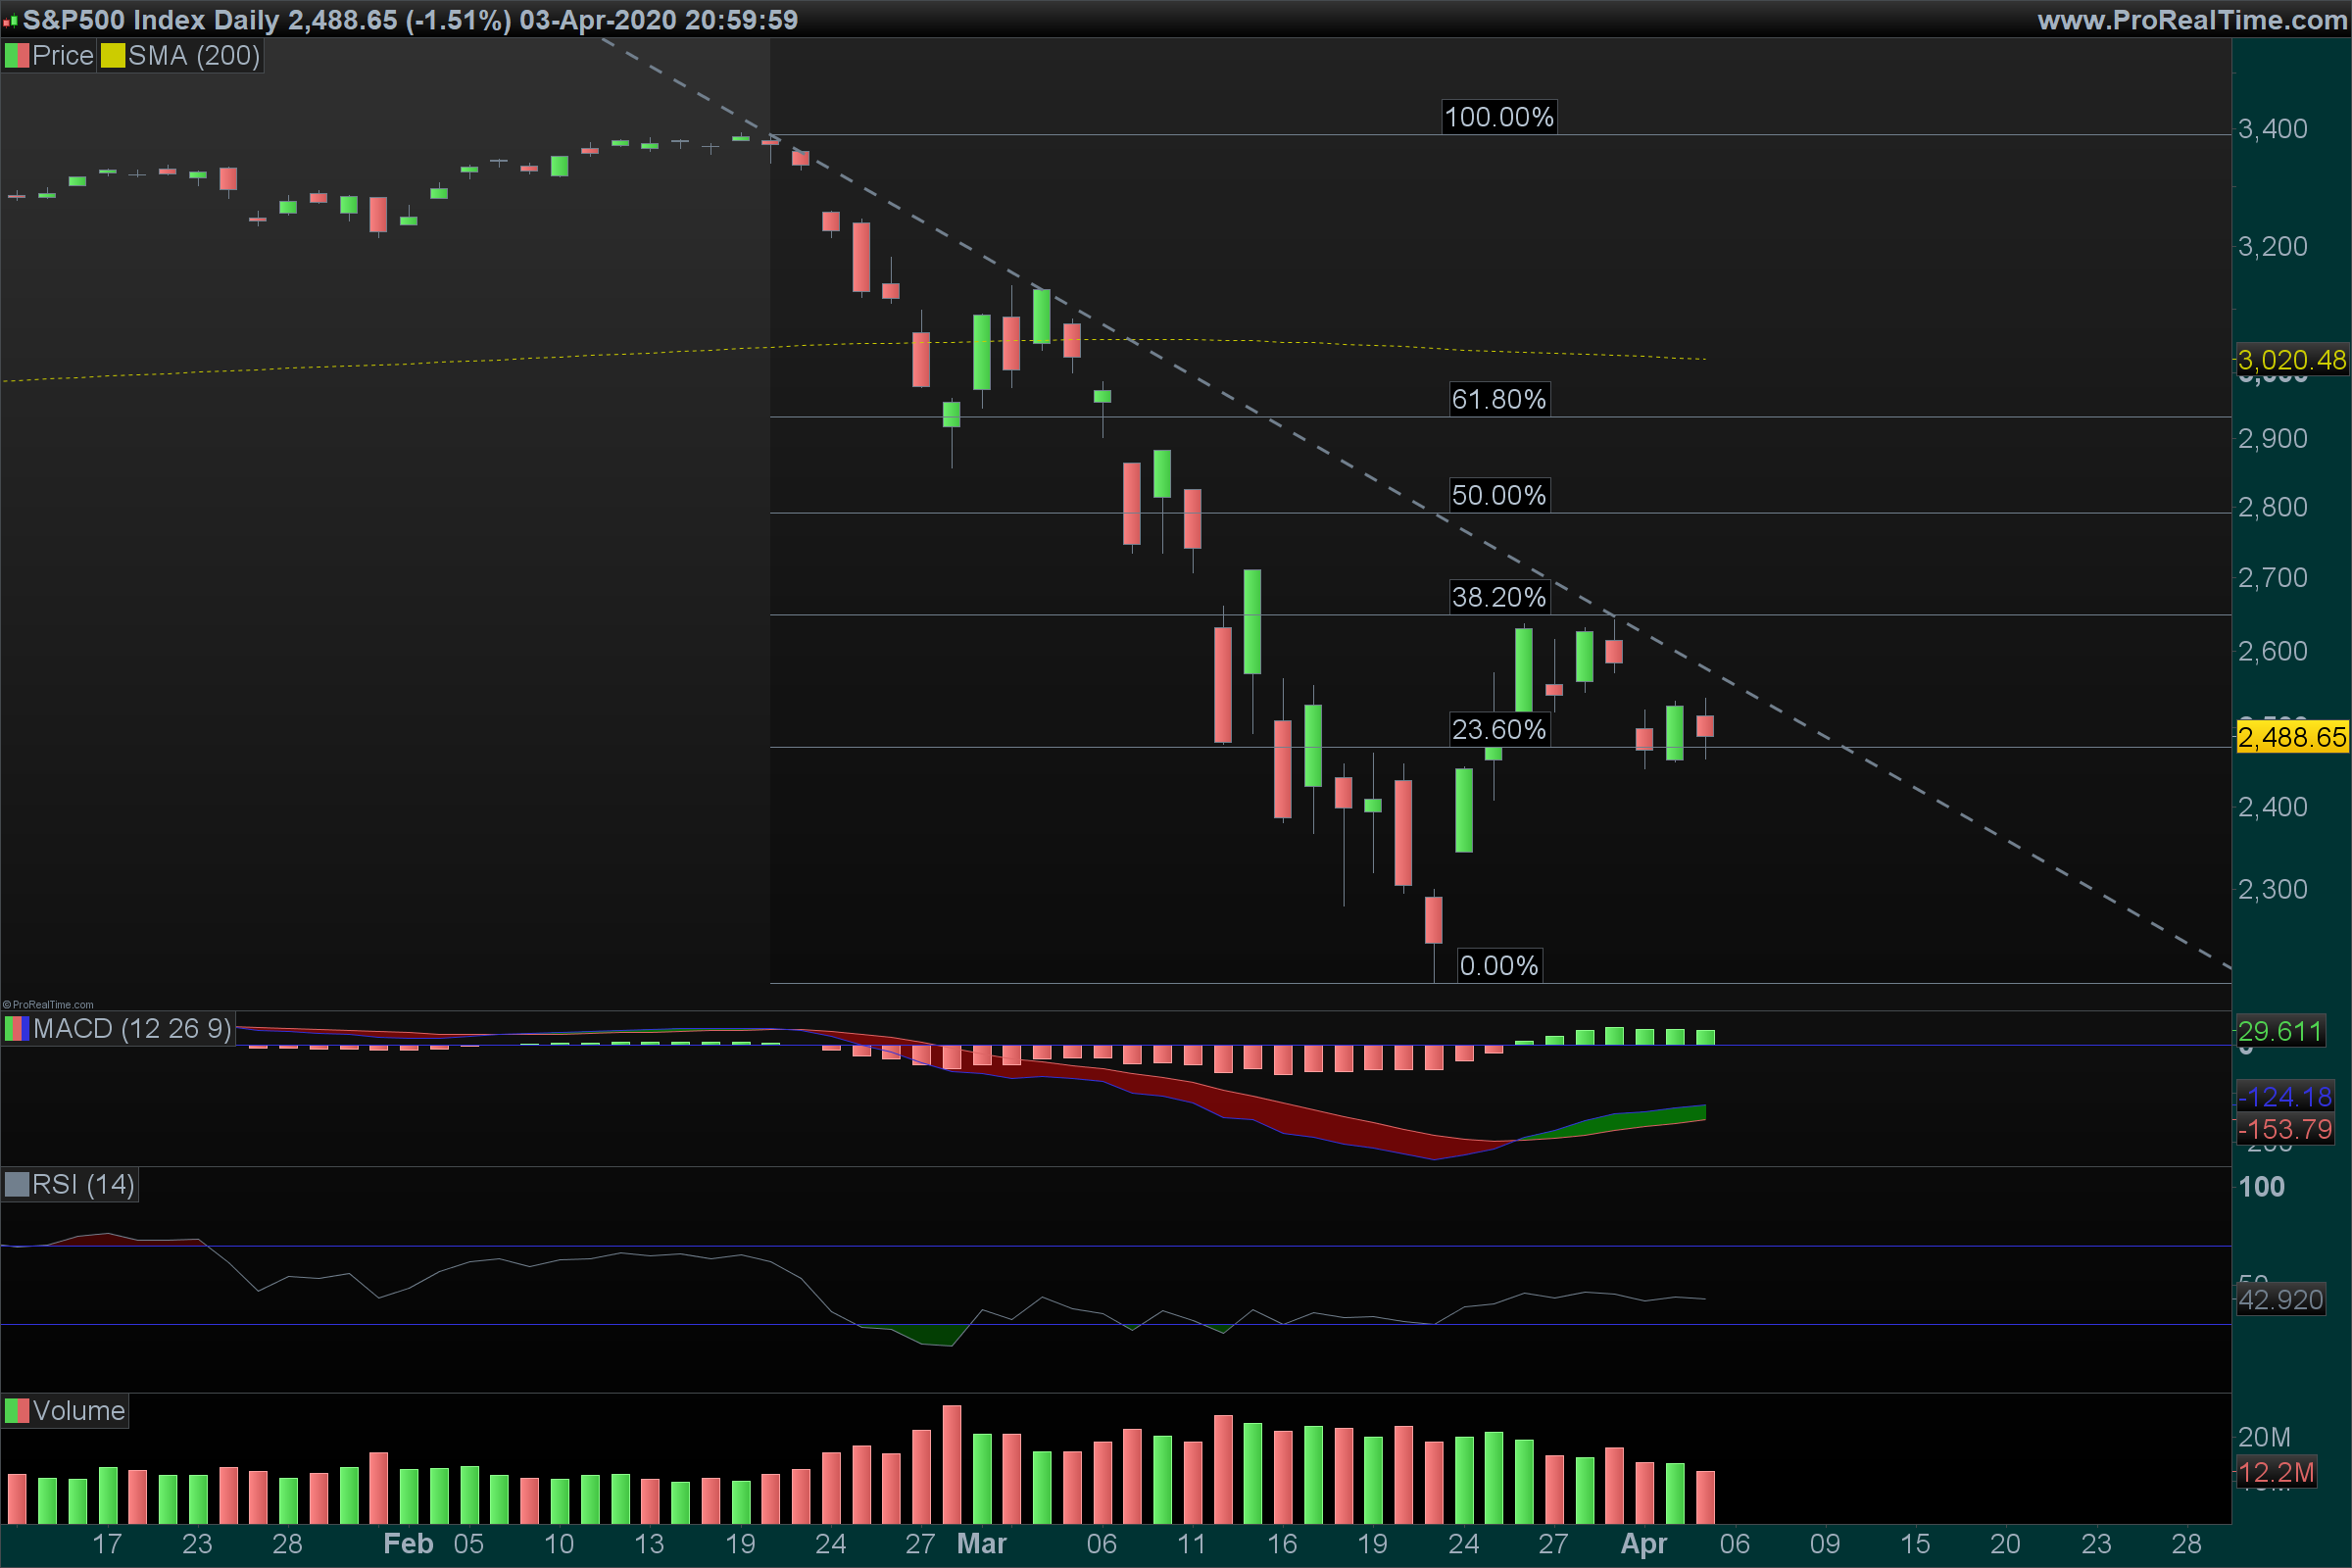2352x1568 pixels.
Task: Click the 61.80% Fibonacci retracement label
Action: click(x=1498, y=399)
